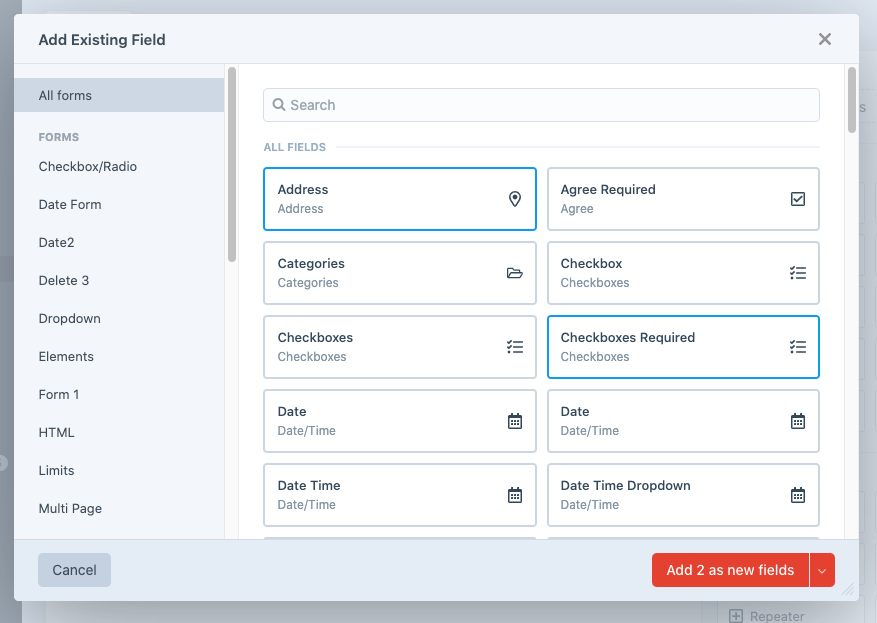877x623 pixels.
Task: Click calendar icon on Date Time Dropdown card
Action: click(x=798, y=495)
